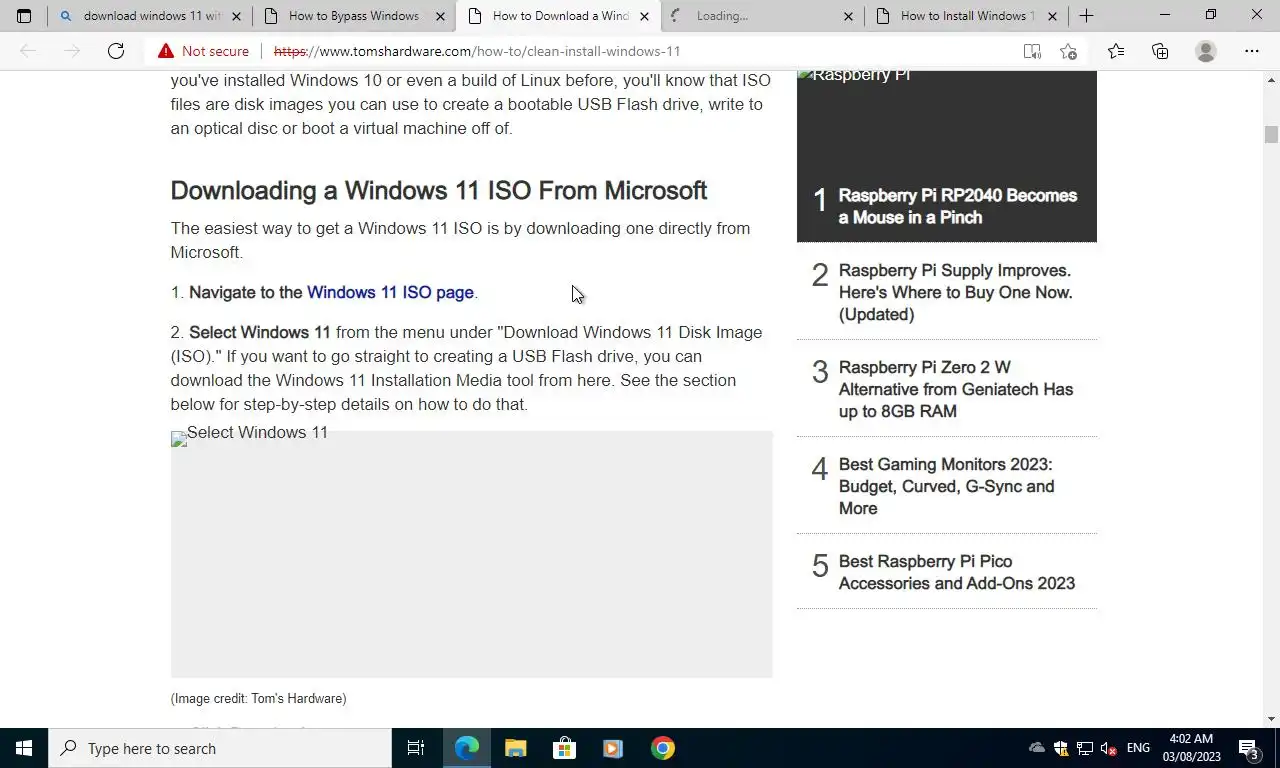The image size is (1280, 768).
Task: Click the taskbar search box
Action: [220, 748]
